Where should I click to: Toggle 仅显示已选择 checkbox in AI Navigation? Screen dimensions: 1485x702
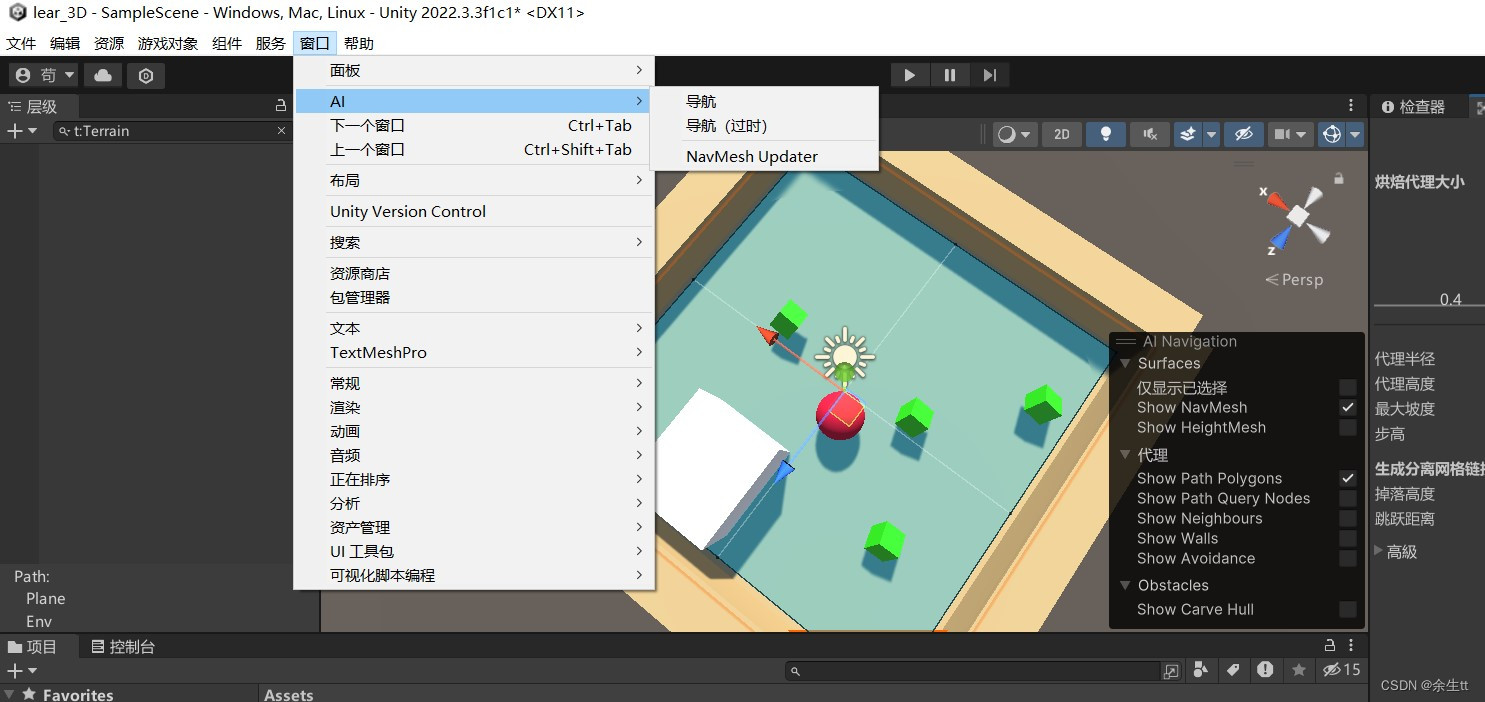click(1348, 387)
